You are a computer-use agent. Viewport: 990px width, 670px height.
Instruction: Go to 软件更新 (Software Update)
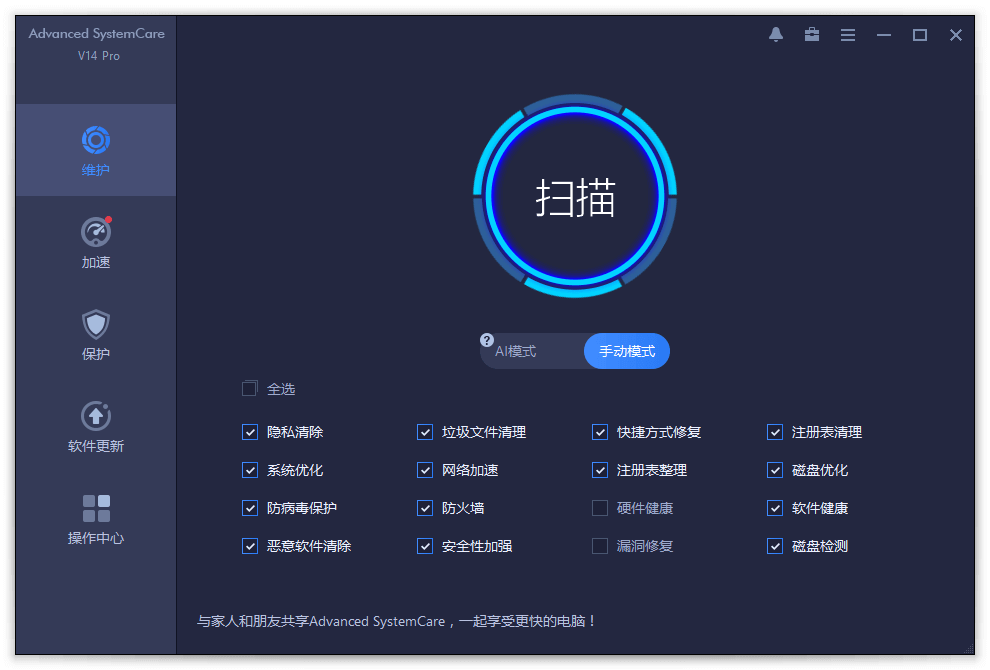(x=95, y=425)
